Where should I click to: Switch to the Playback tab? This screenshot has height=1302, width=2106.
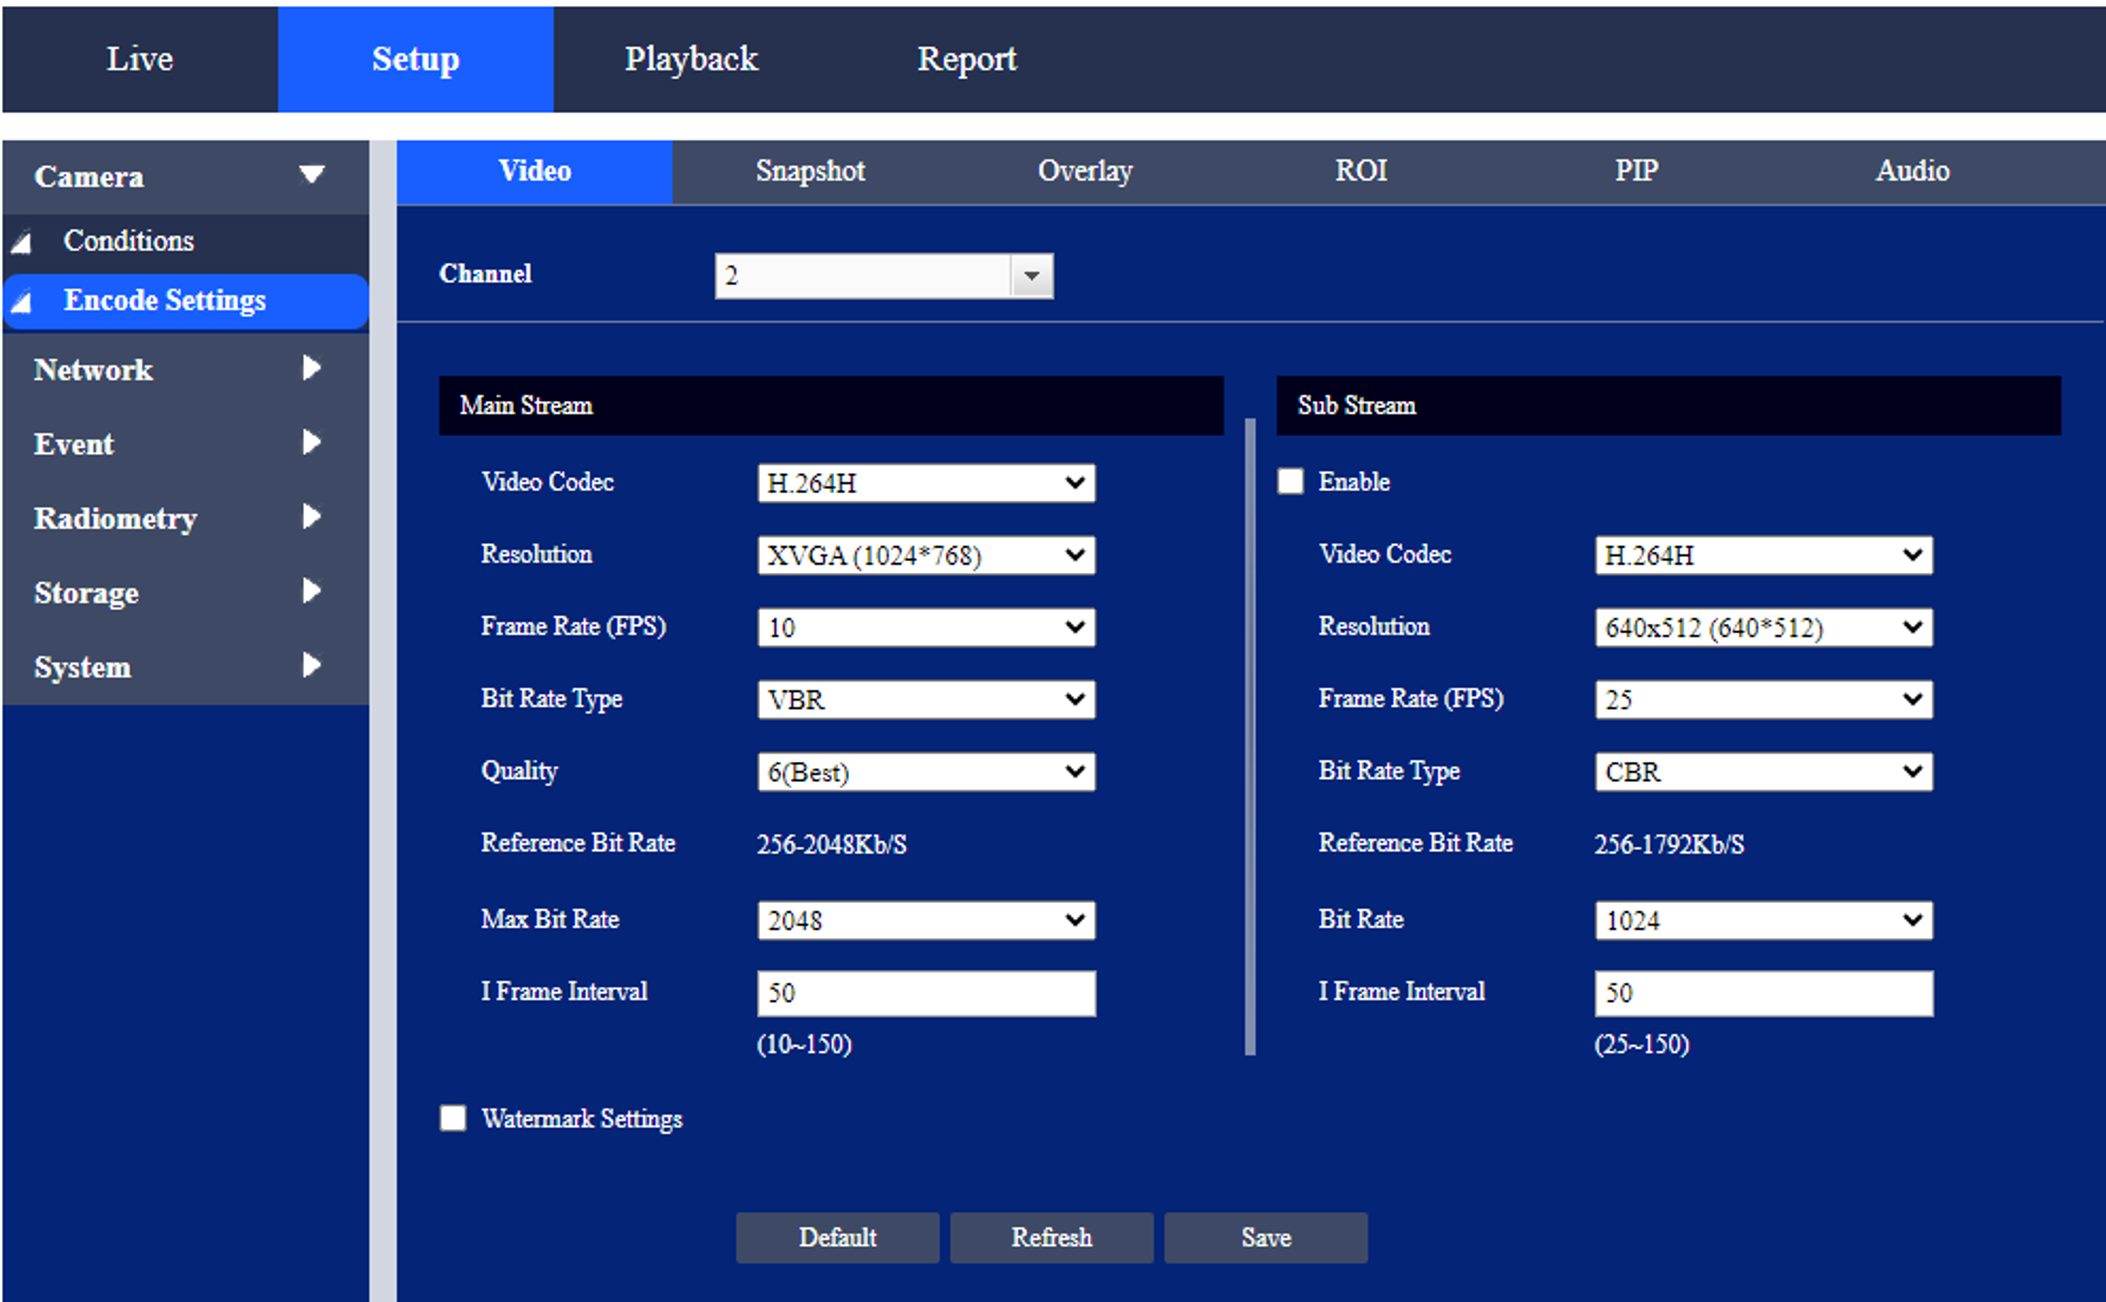[x=691, y=59]
